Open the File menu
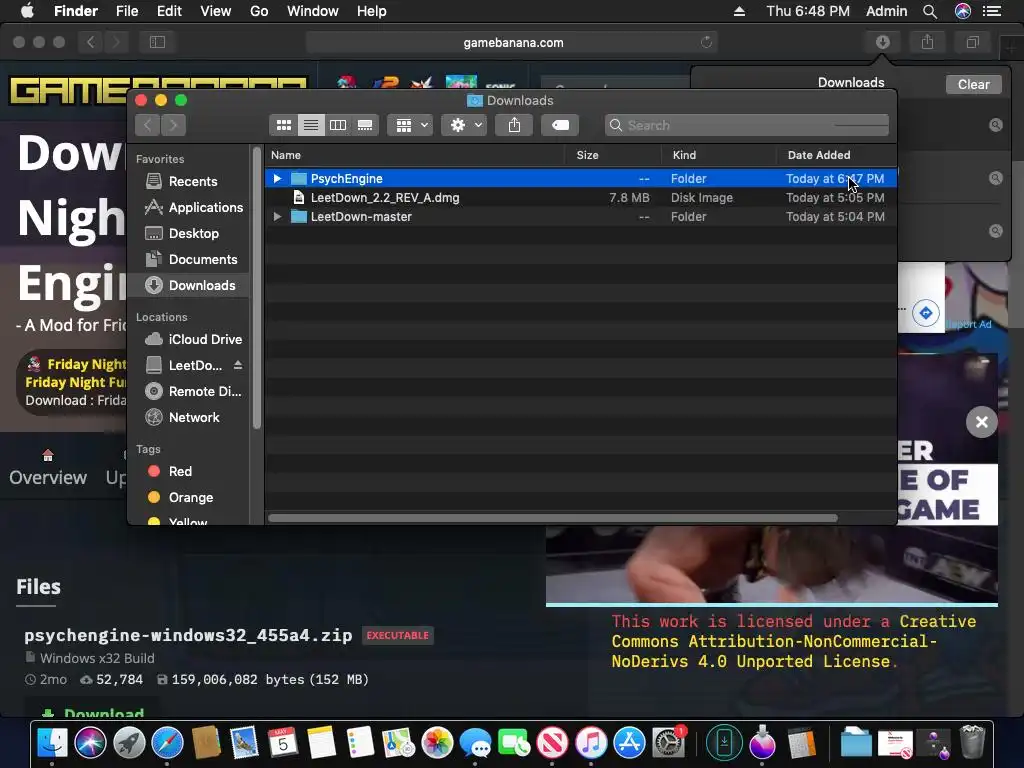The height and width of the screenshot is (768, 1024). click(127, 11)
